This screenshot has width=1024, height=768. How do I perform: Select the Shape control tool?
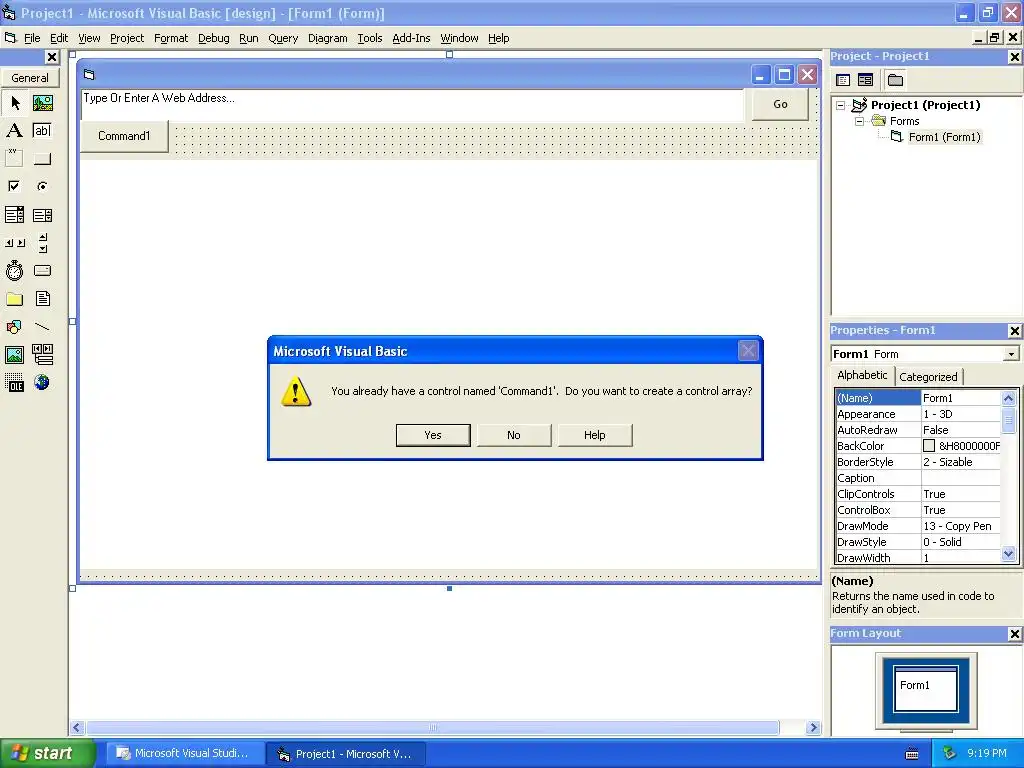point(15,327)
